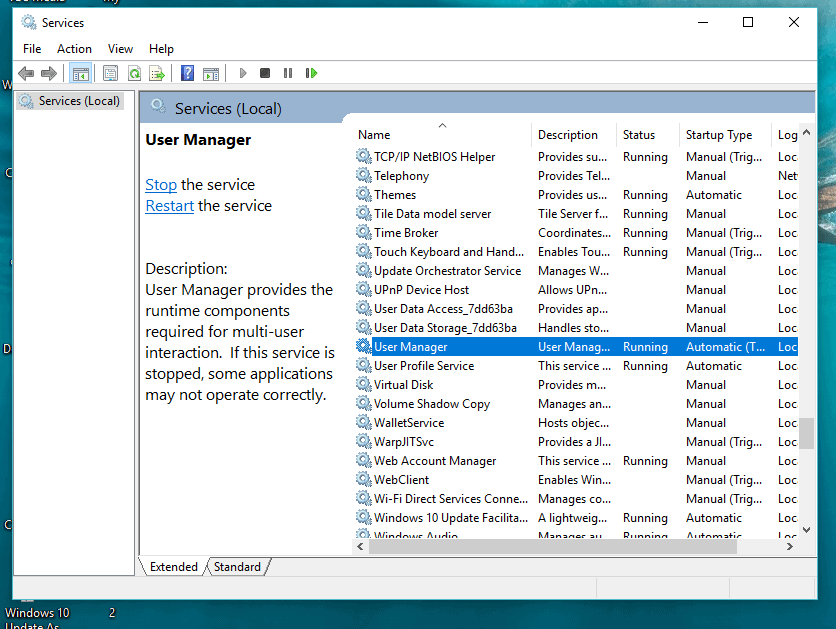The image size is (836, 629).
Task: Click the gear icon beside User Profile Service
Action: click(364, 365)
